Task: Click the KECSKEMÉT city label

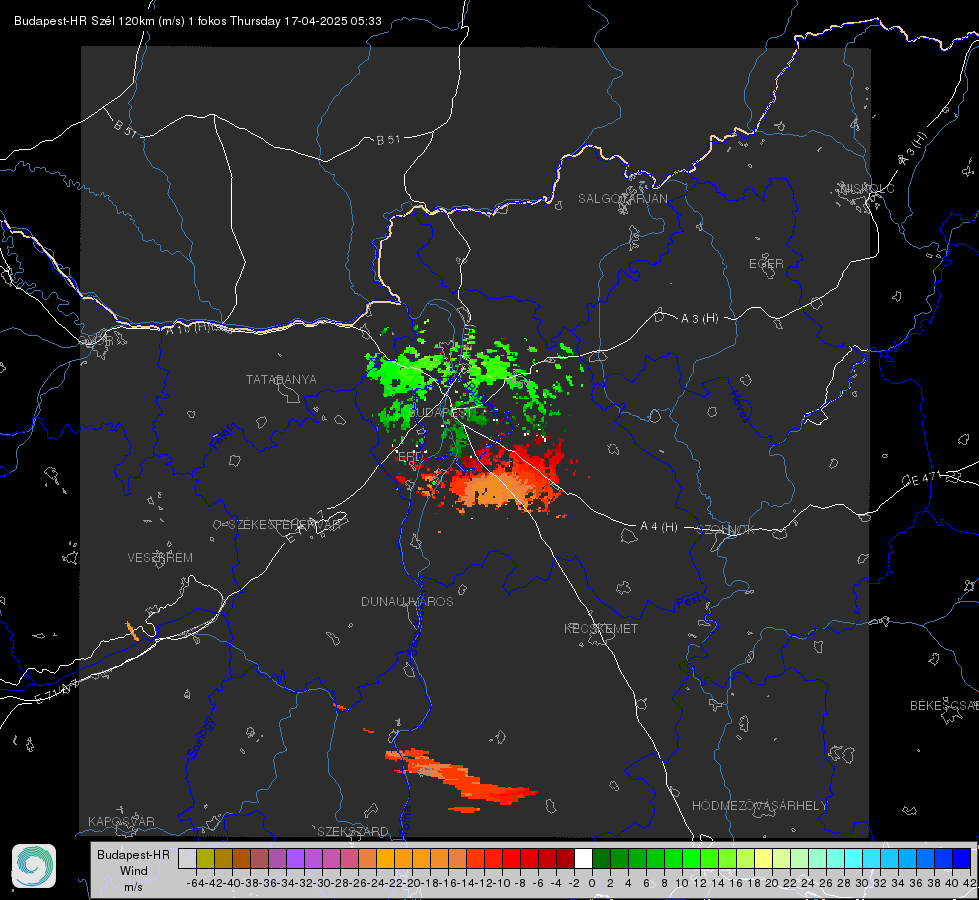Action: (x=601, y=628)
